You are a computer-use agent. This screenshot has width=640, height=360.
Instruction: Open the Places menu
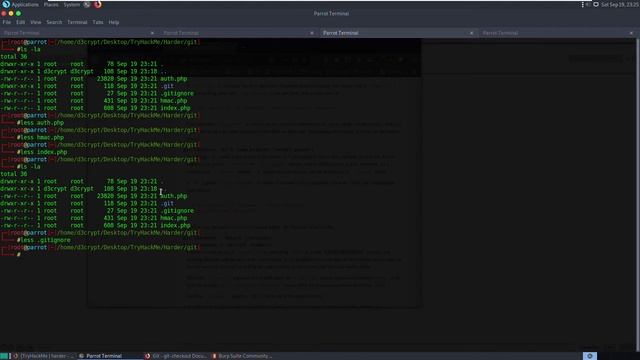pos(51,4)
